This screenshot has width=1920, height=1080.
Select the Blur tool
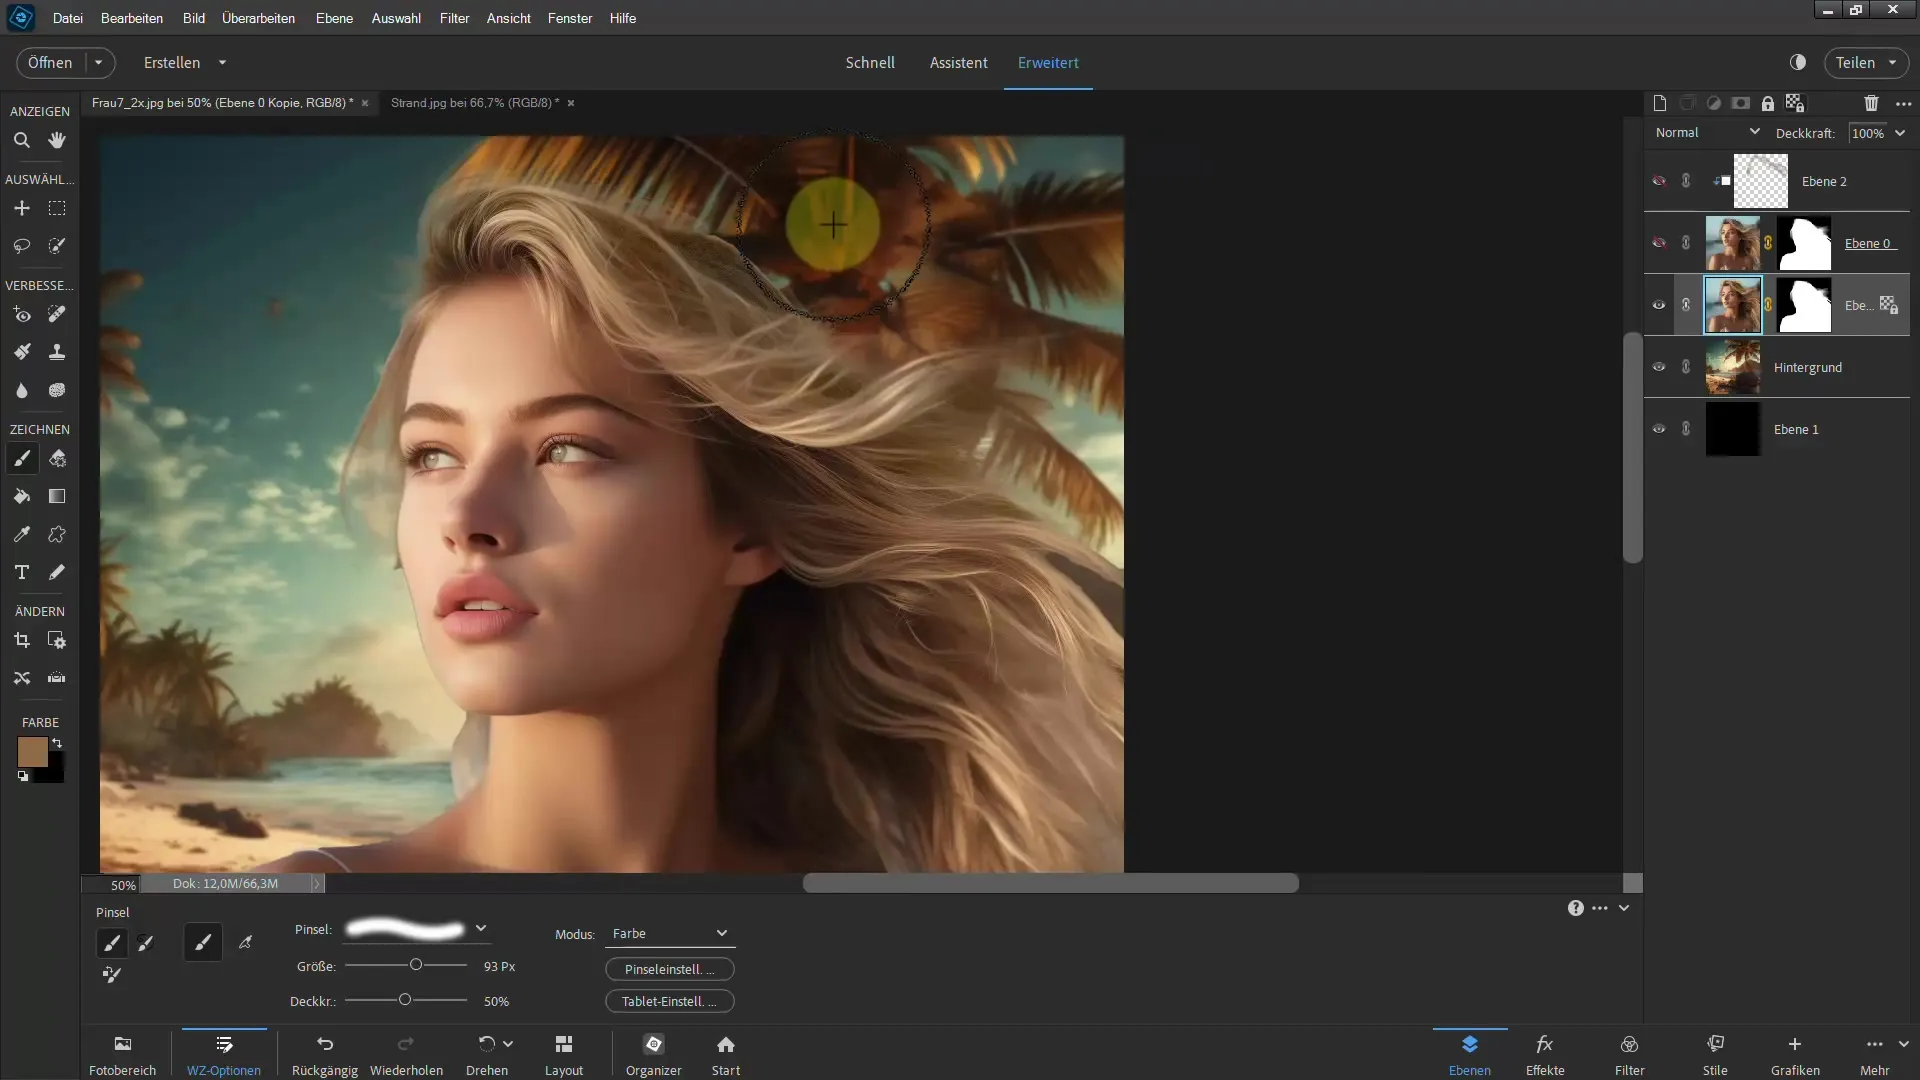click(21, 390)
